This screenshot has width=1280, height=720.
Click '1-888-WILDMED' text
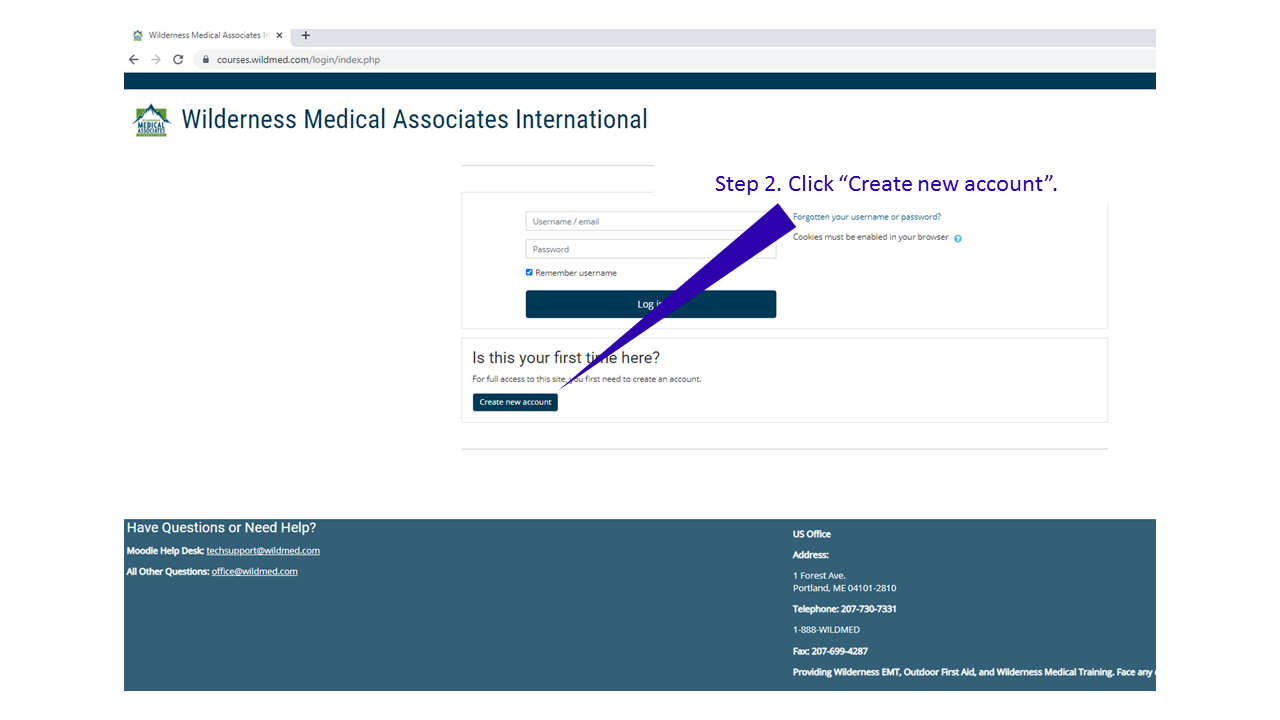pyautogui.click(x=826, y=630)
